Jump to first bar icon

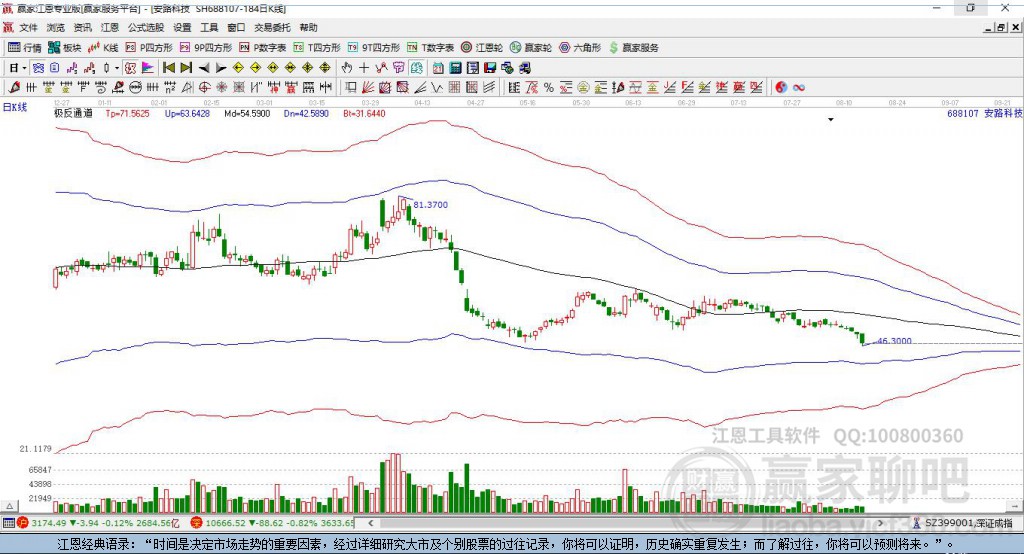(x=168, y=68)
